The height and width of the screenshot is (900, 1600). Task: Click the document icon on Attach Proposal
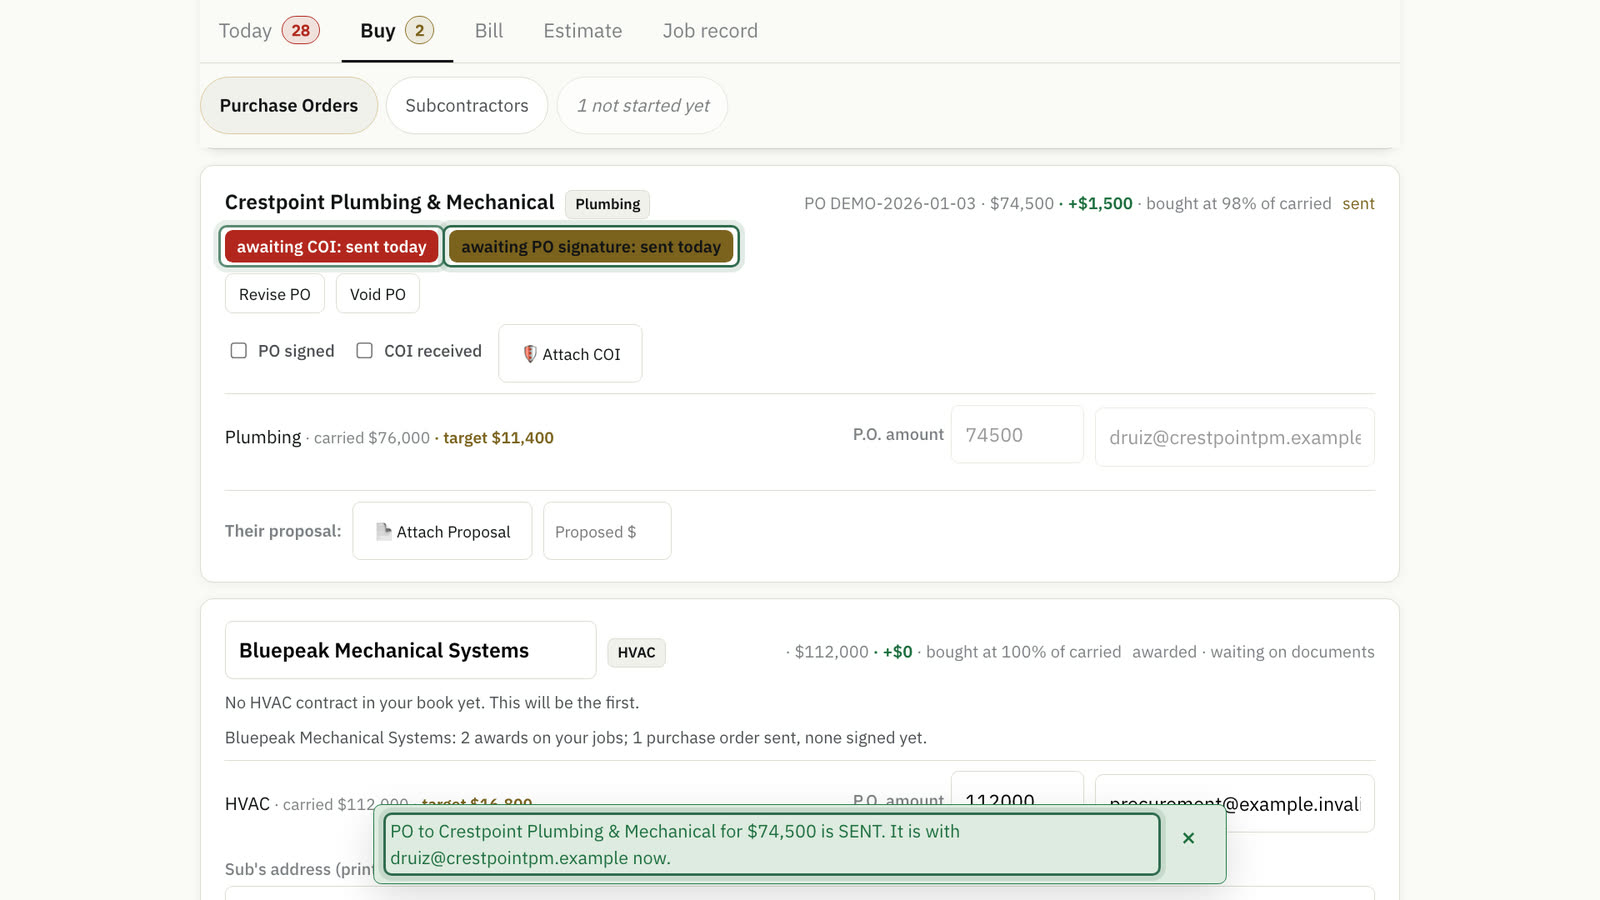tap(384, 531)
